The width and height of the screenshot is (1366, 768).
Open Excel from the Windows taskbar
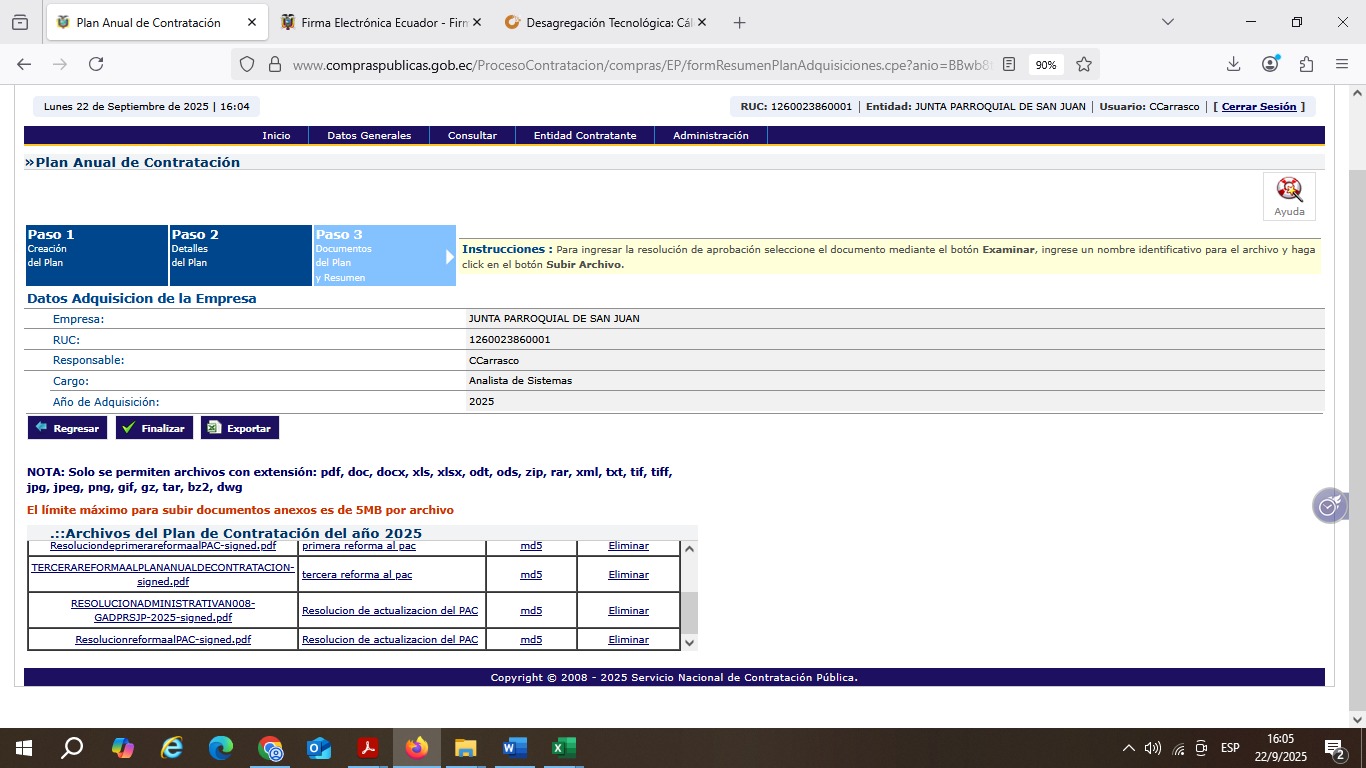point(563,748)
